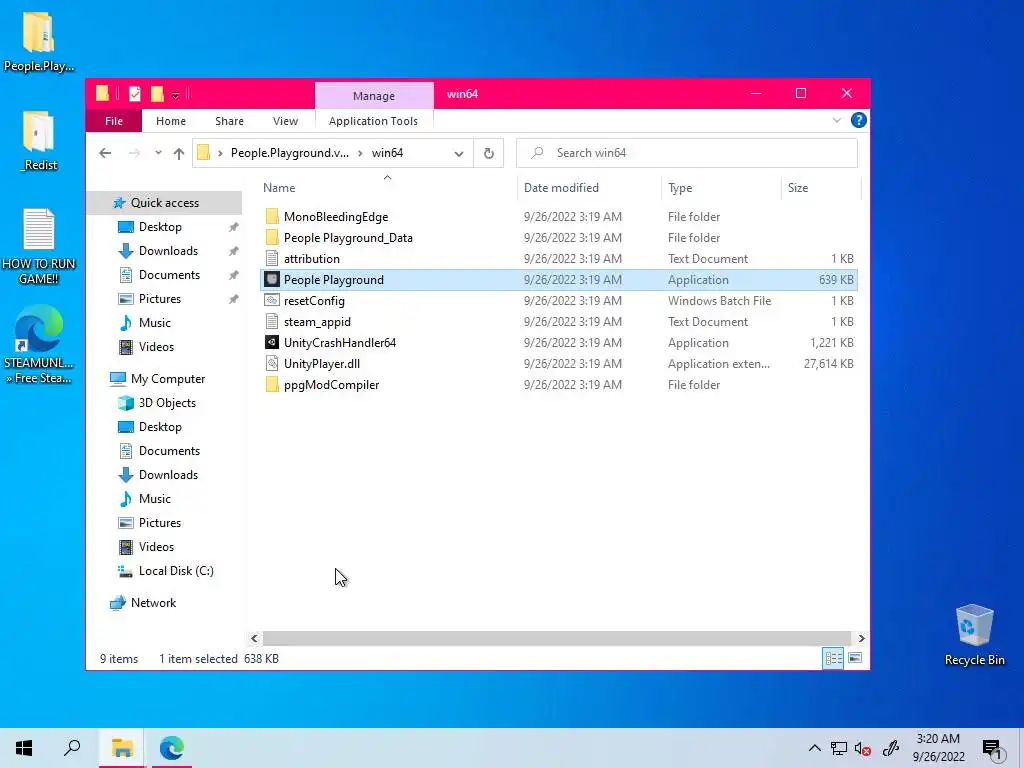
Task: Select the STEAMUNLOCKED Edge shortcut on desktop
Action: click(x=39, y=345)
